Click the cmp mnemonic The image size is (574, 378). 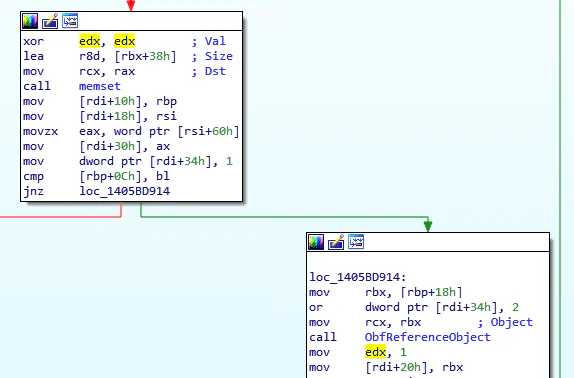coord(34,176)
